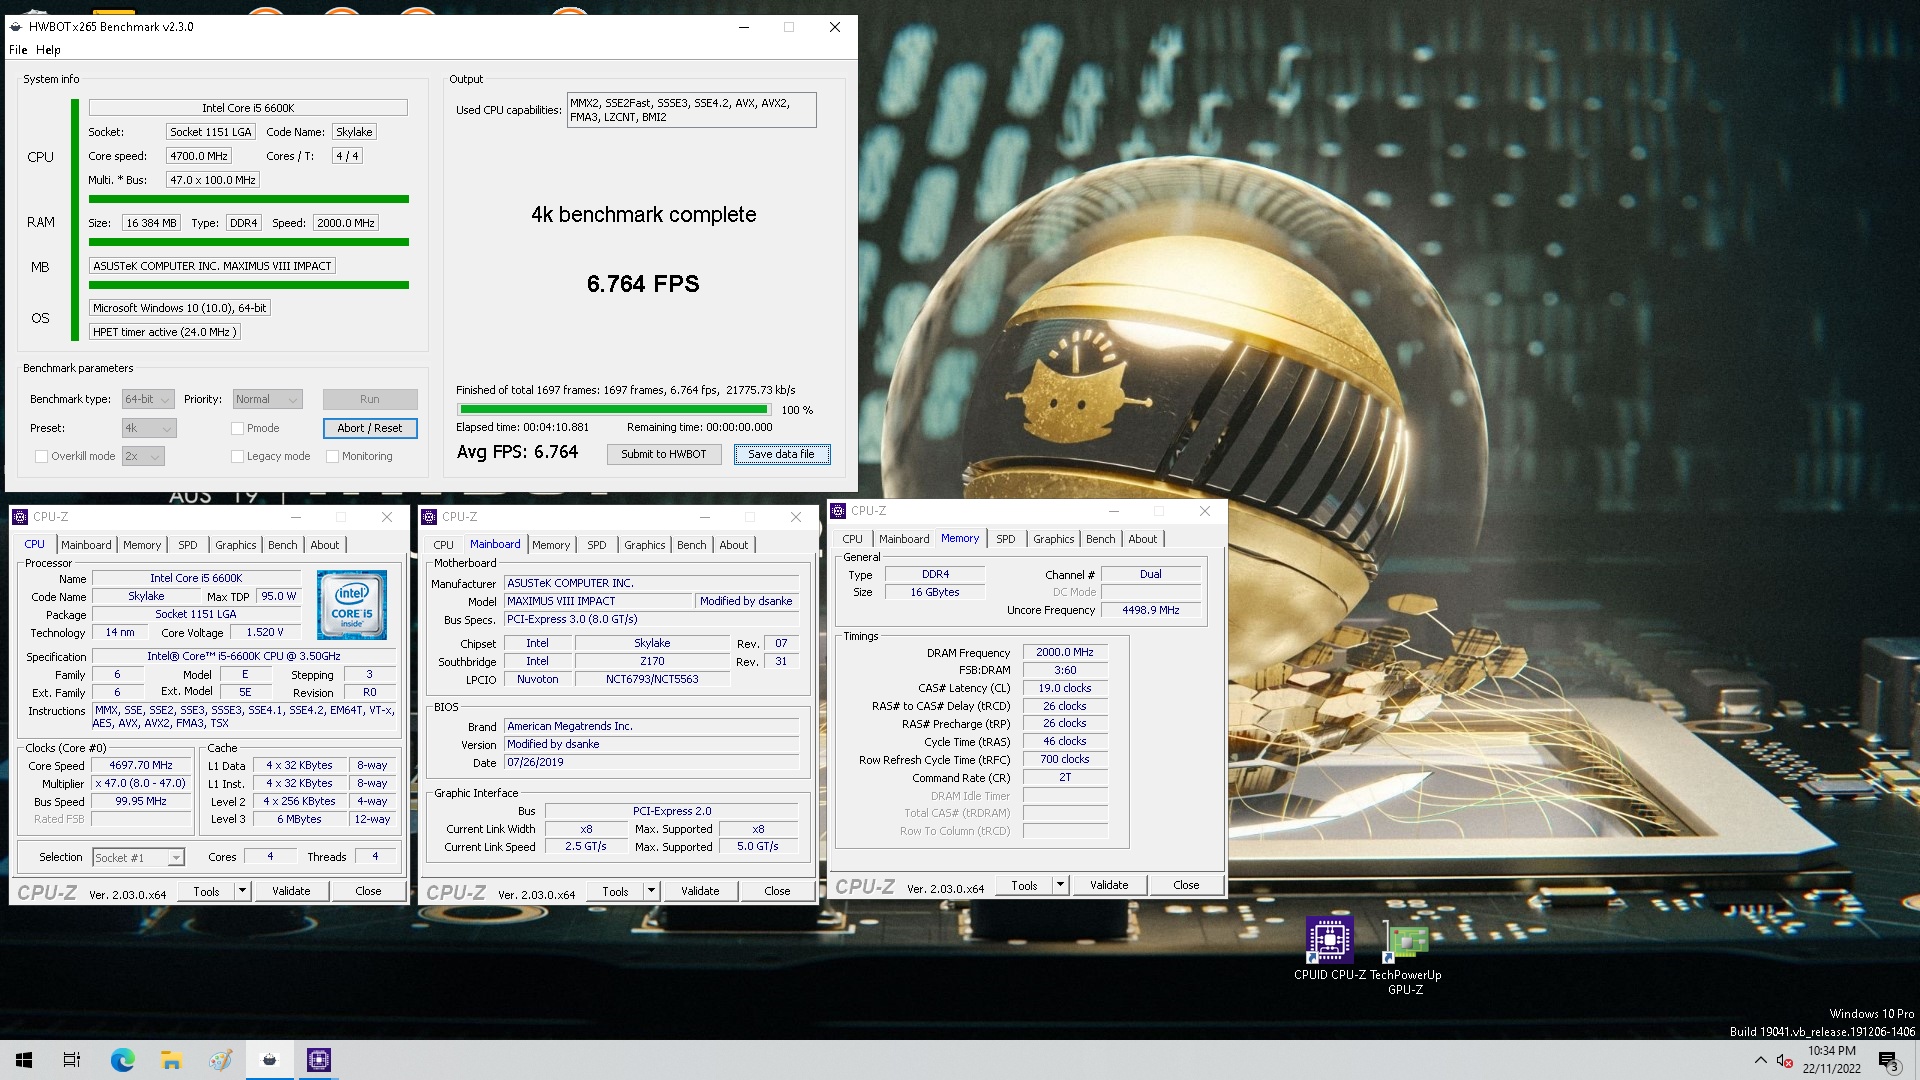Click the Southbridge Z170 value

click(x=652, y=661)
